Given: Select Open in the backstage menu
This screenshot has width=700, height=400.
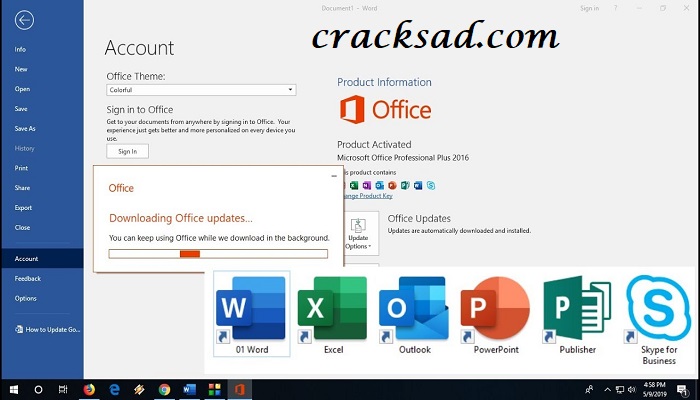Looking at the screenshot, I should pyautogui.click(x=22, y=89).
